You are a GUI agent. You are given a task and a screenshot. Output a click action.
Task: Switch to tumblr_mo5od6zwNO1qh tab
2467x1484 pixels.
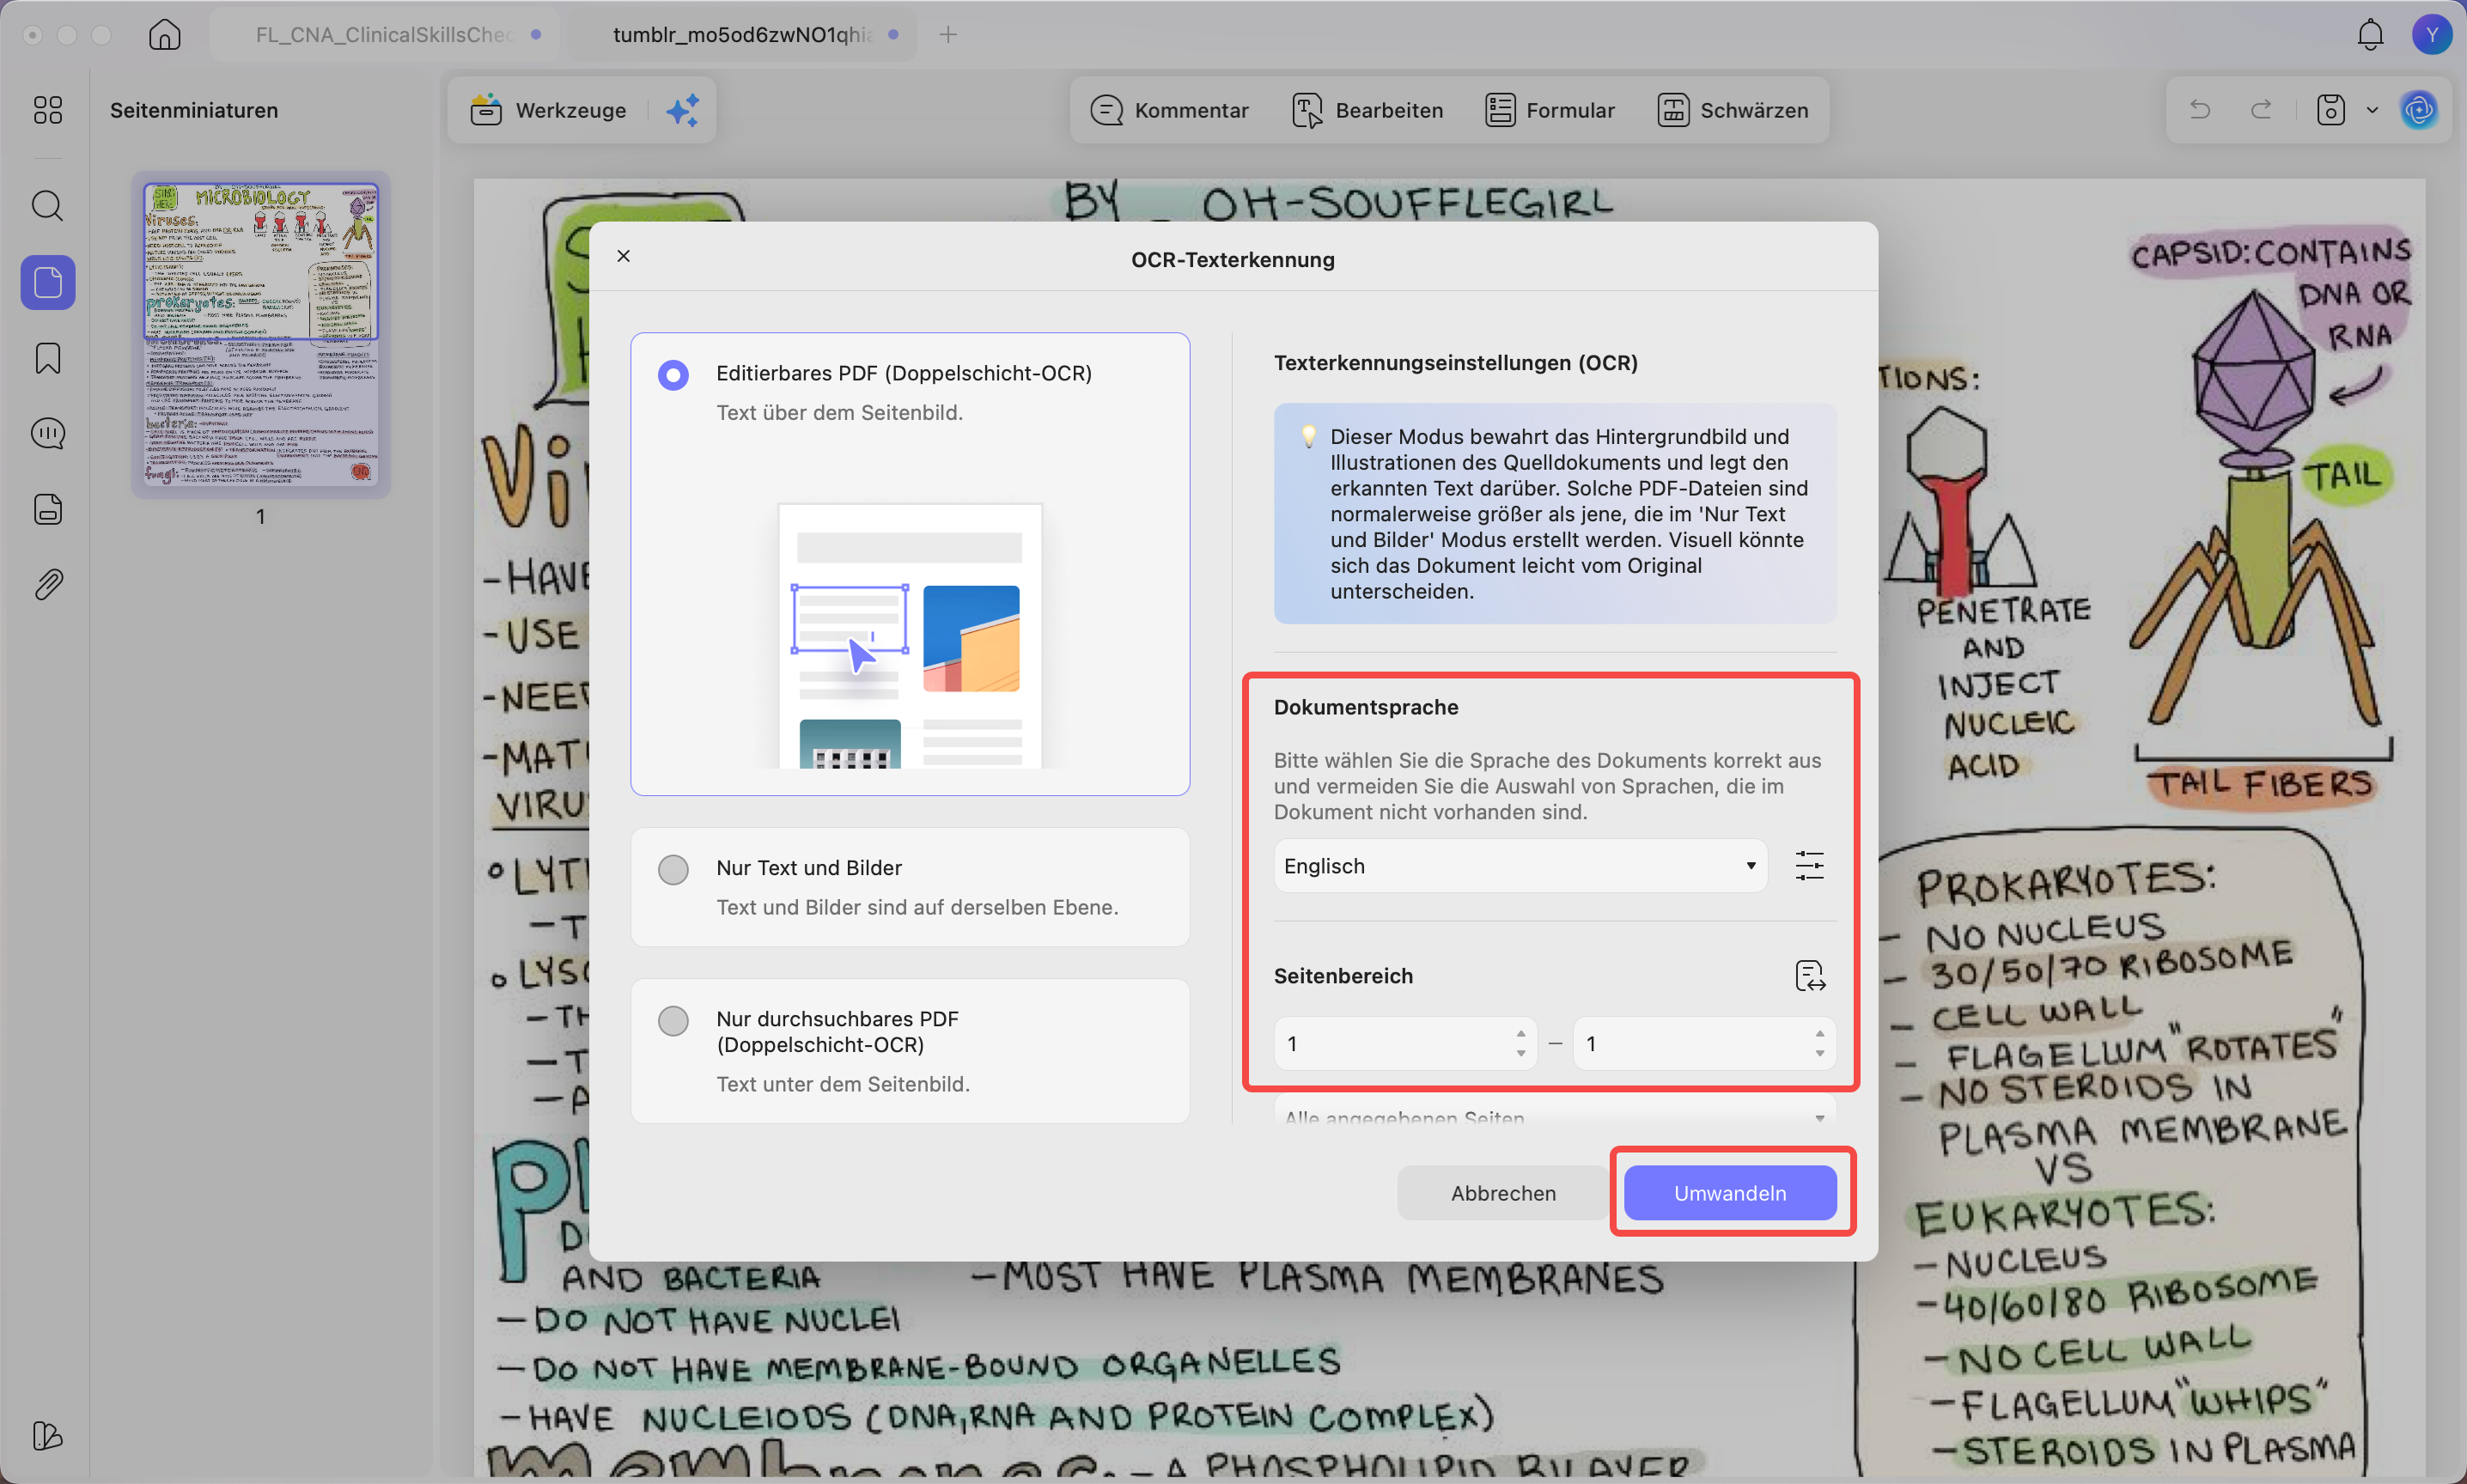tap(743, 35)
